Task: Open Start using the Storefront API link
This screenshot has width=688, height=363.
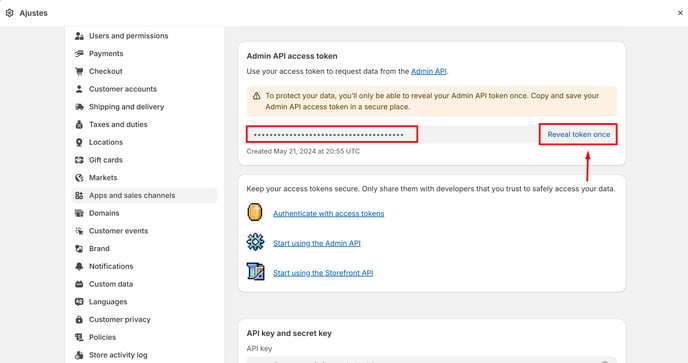Action: click(323, 273)
